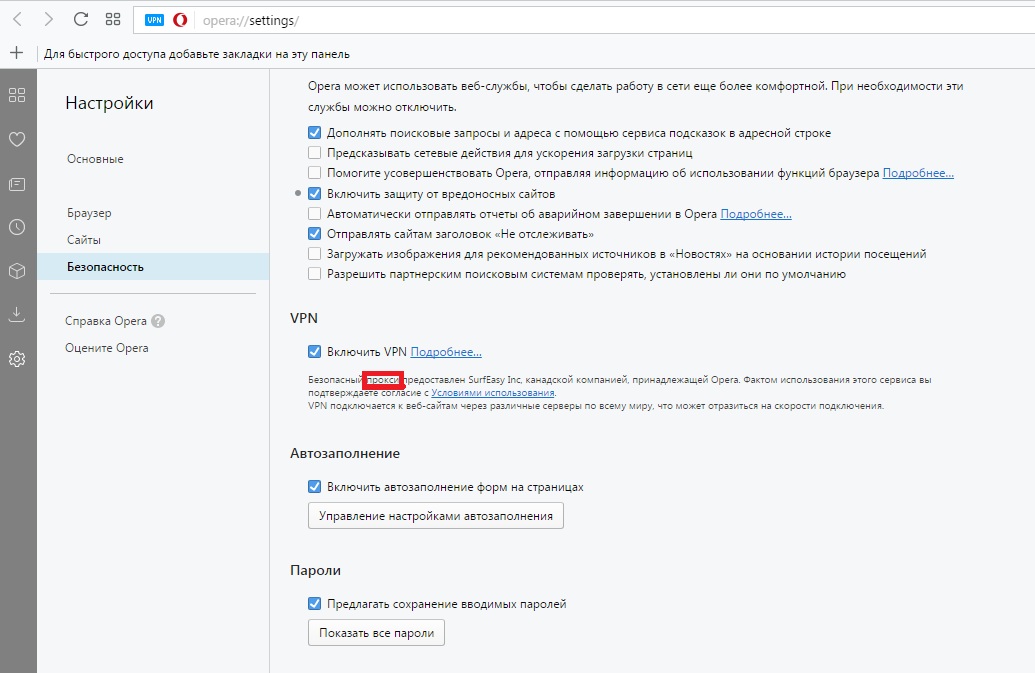Open Подробнее link about browser usage info

click(918, 173)
